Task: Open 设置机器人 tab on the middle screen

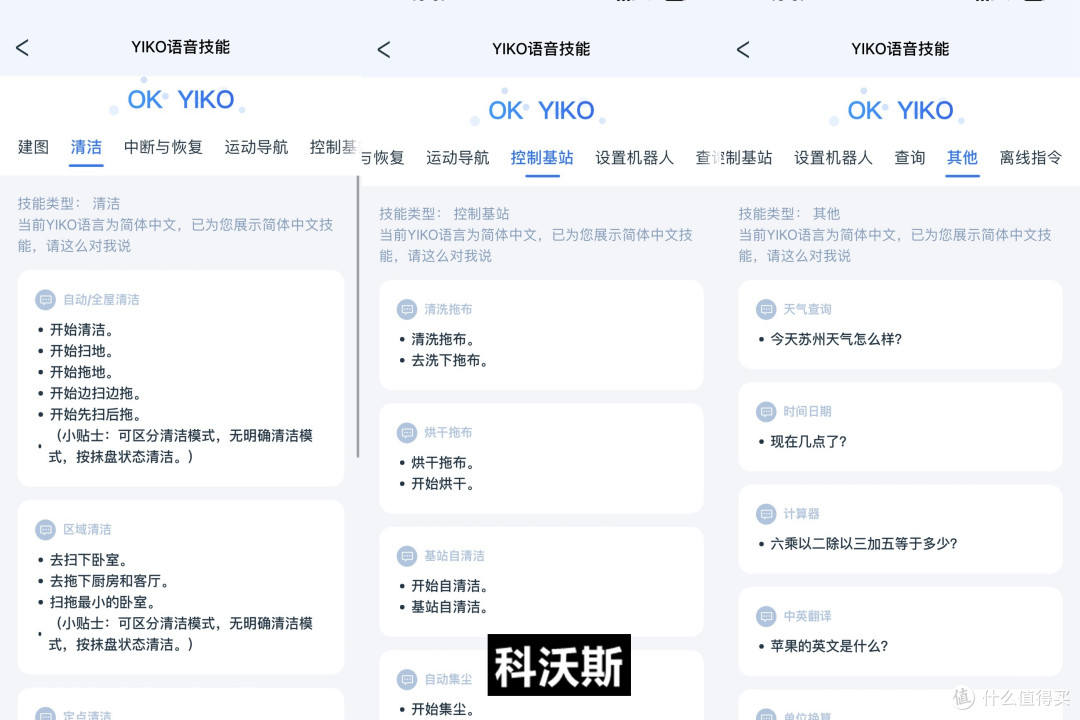Action: pyautogui.click(x=634, y=158)
